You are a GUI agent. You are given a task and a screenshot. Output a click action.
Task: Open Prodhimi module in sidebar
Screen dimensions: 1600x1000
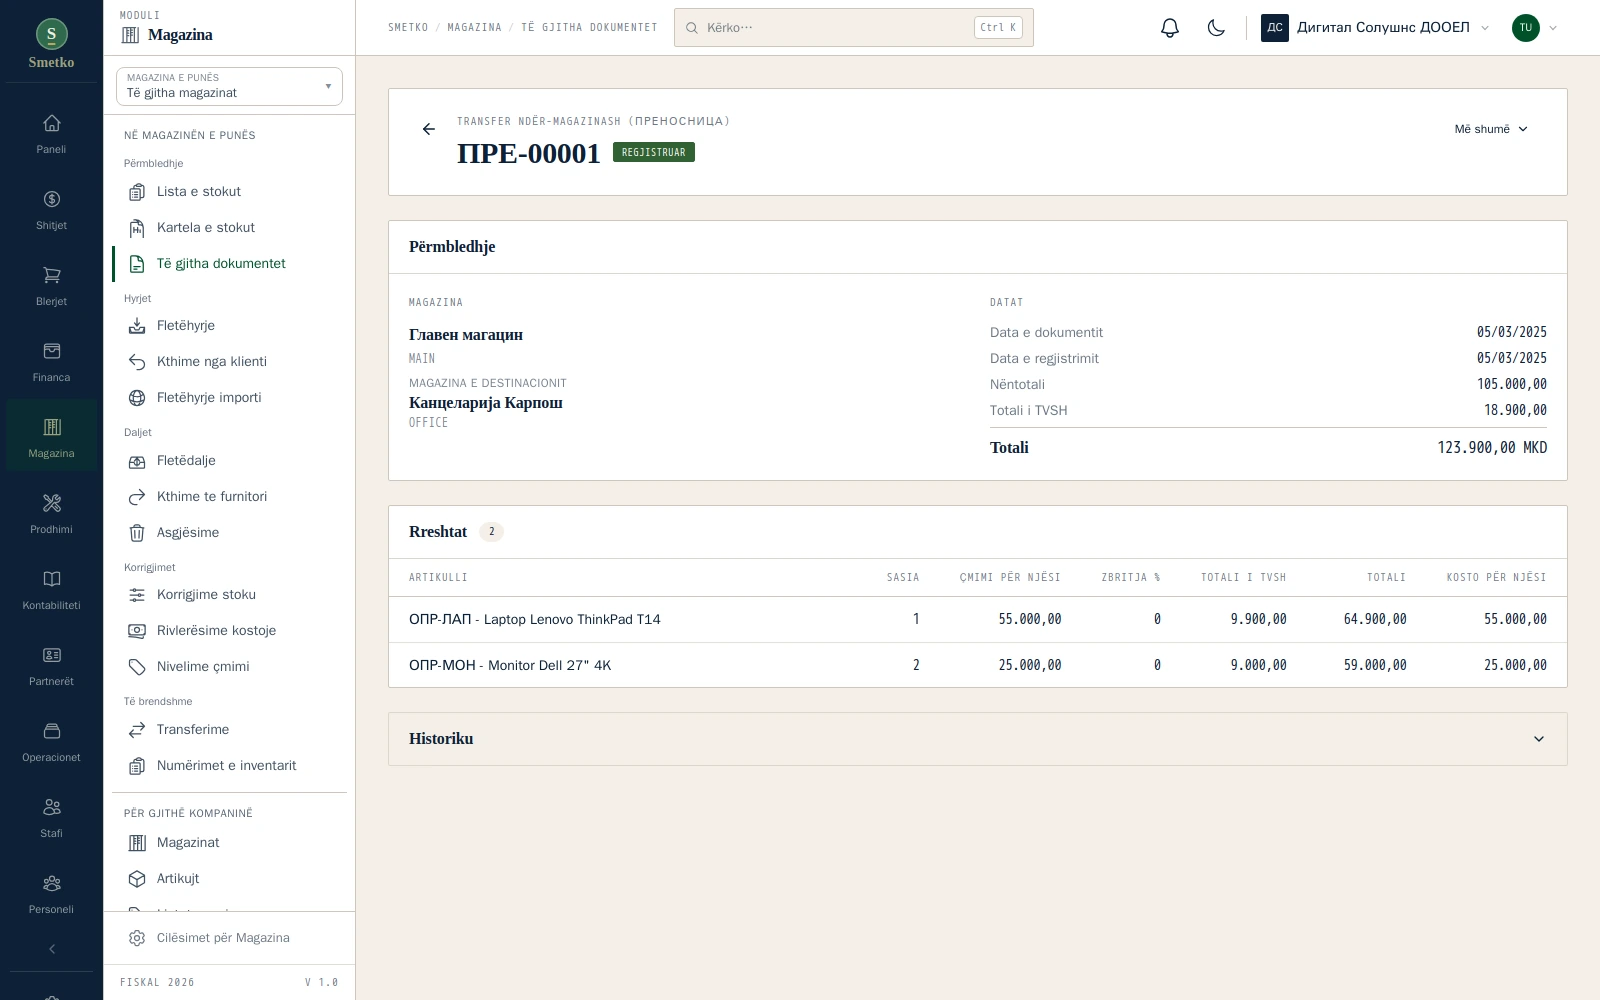pyautogui.click(x=51, y=514)
